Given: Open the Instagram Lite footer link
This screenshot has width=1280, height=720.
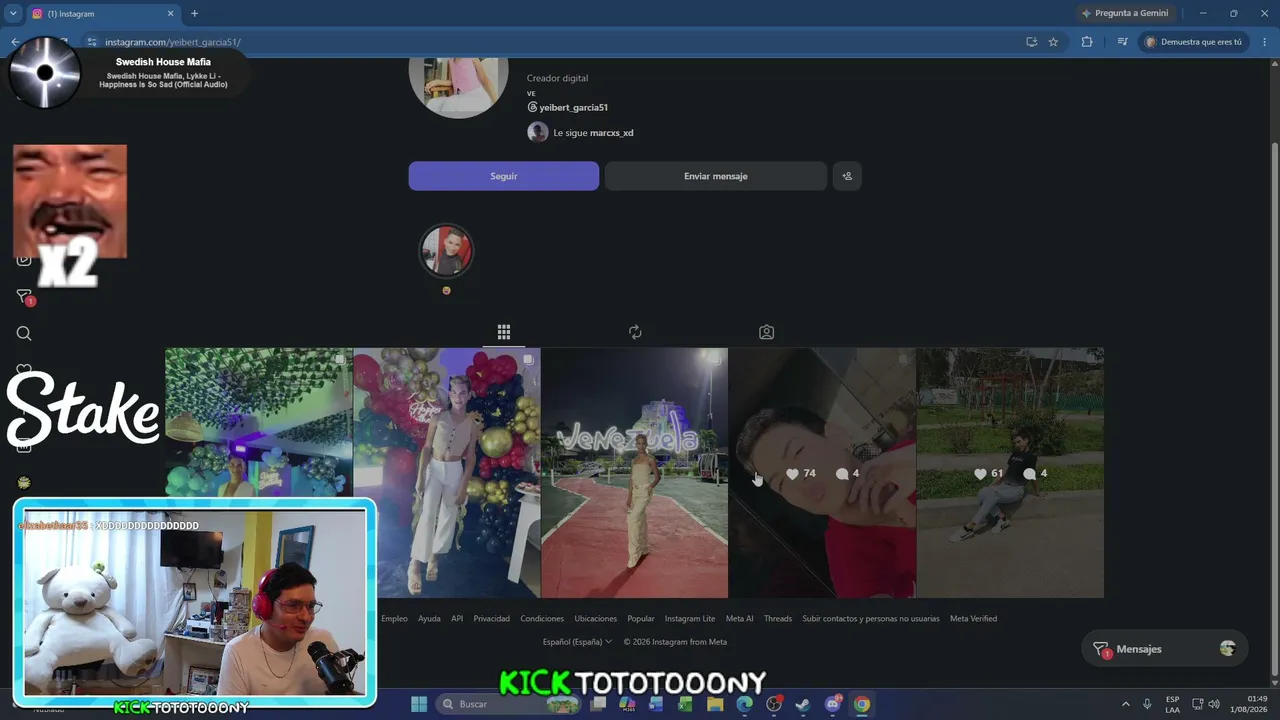Looking at the screenshot, I should point(690,619).
